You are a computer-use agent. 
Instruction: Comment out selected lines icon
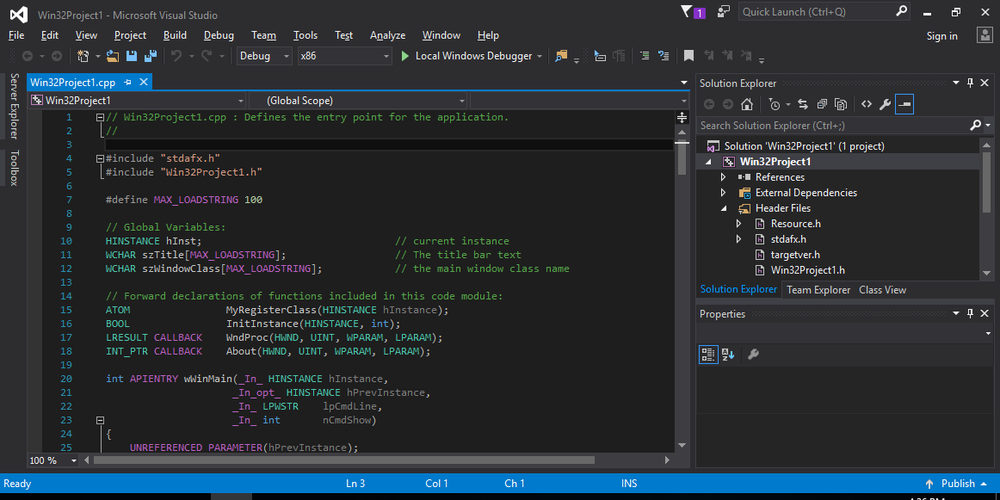[645, 56]
